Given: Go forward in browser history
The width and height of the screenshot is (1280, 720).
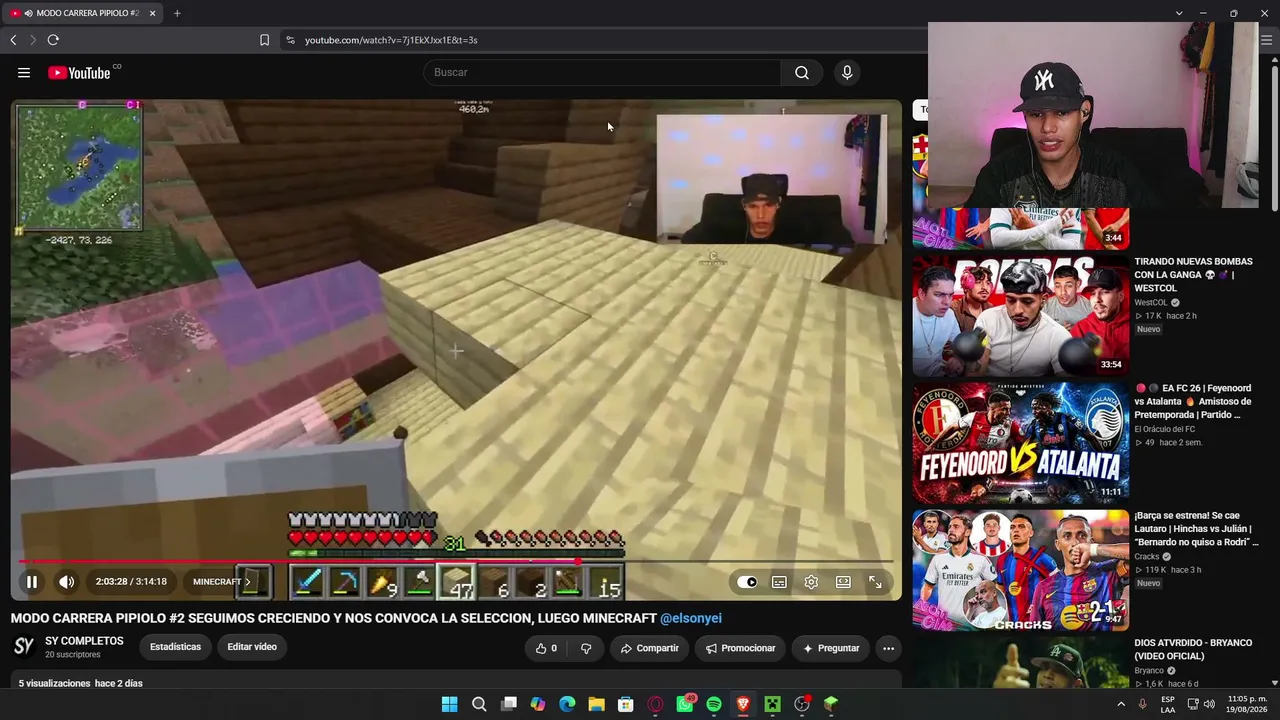Looking at the screenshot, I should tap(32, 40).
